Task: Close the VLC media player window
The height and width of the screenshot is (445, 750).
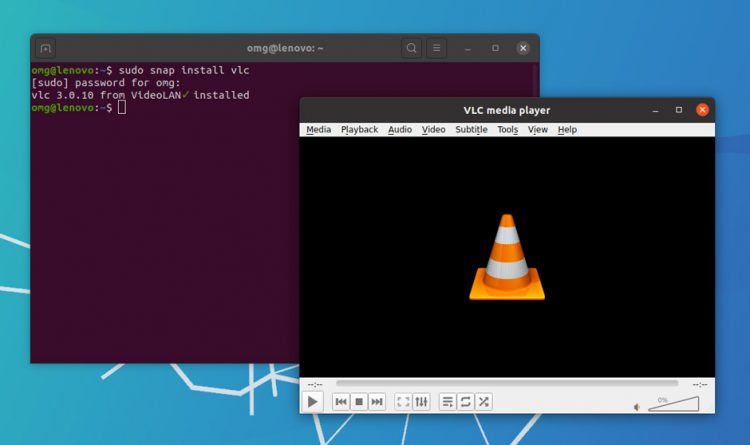Action: click(x=702, y=110)
